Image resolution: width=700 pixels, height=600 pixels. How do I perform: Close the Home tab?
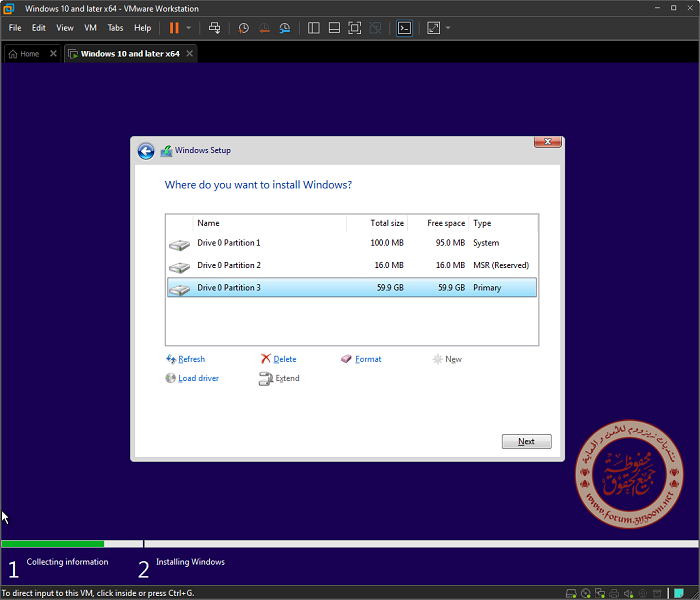tap(53, 54)
